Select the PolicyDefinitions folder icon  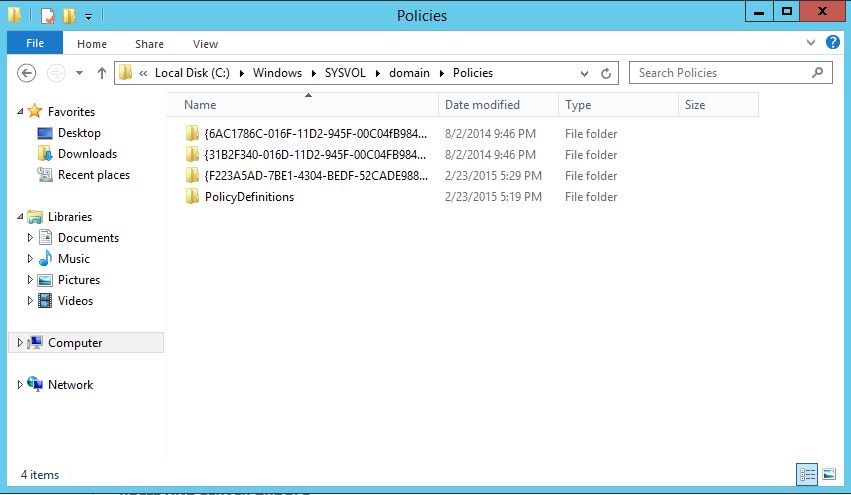pyautogui.click(x=192, y=196)
